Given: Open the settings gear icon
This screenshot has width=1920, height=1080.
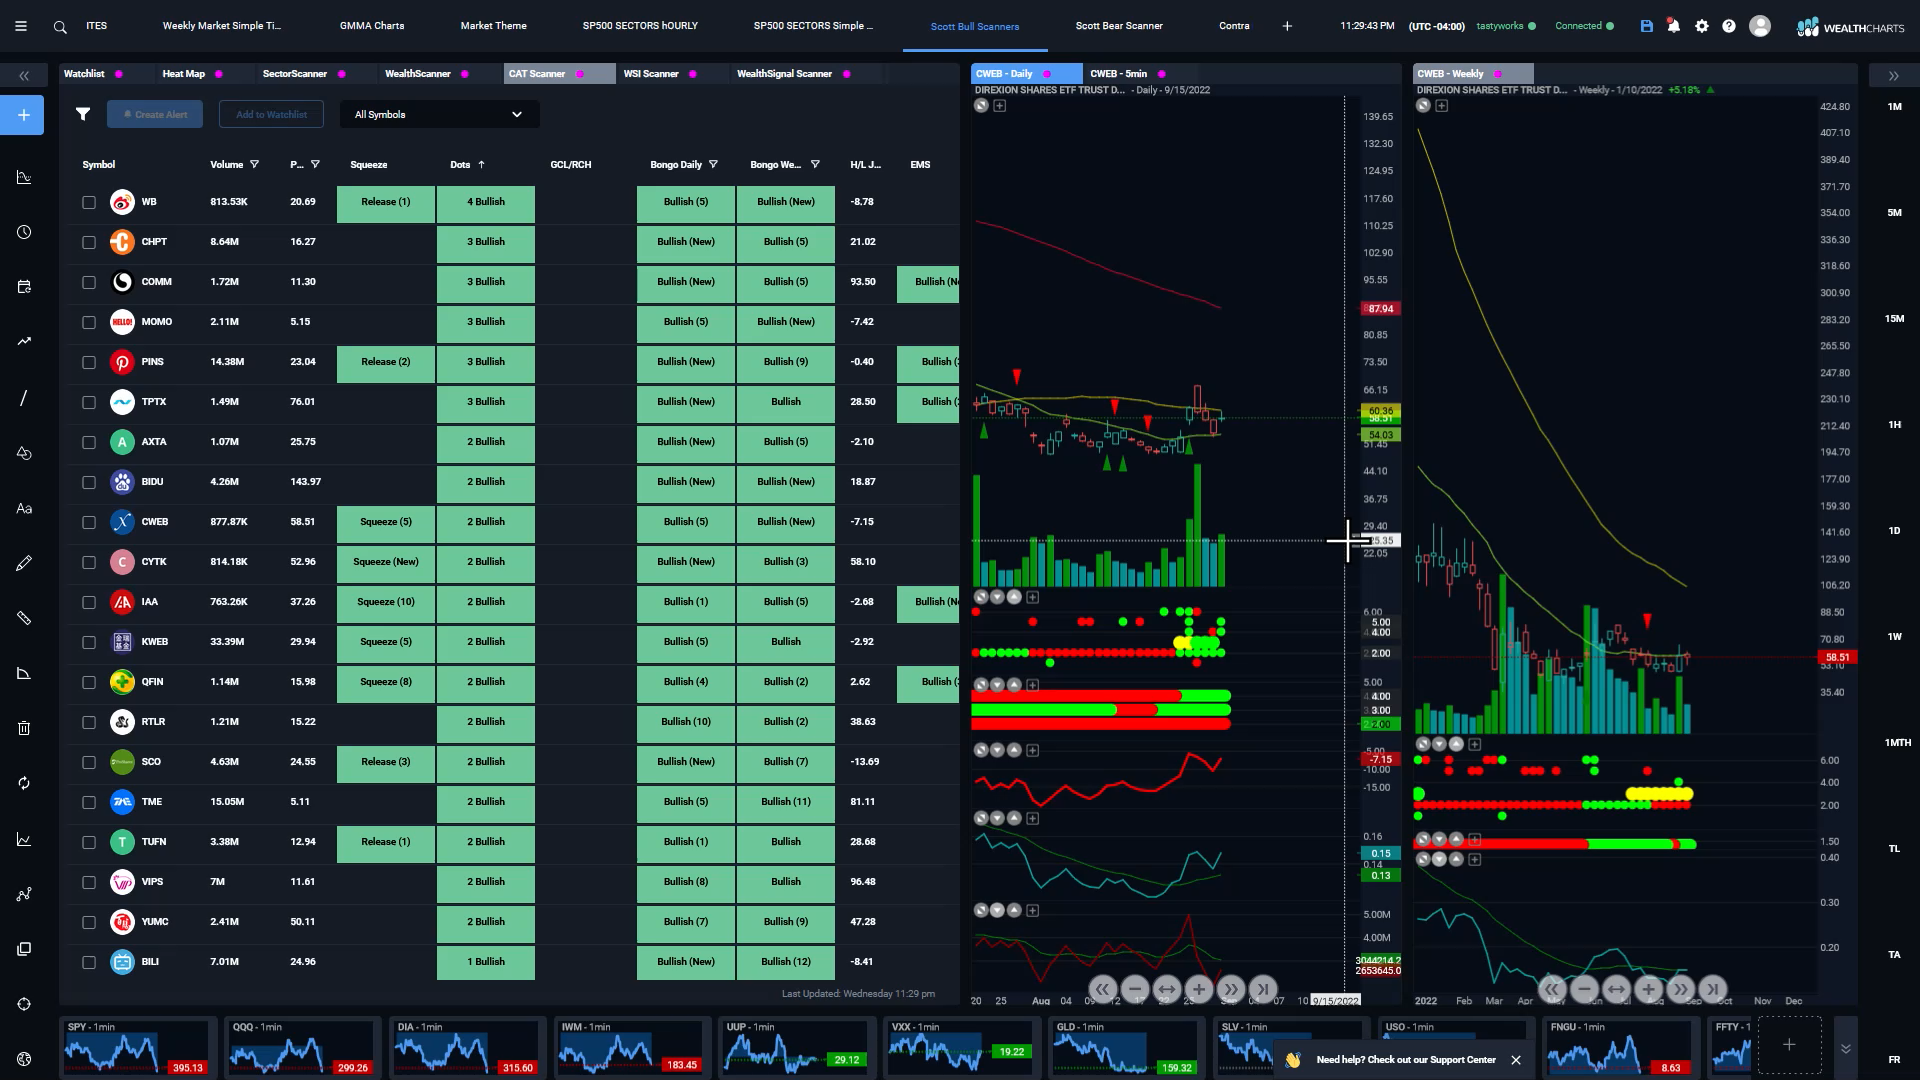Looking at the screenshot, I should 1702,26.
